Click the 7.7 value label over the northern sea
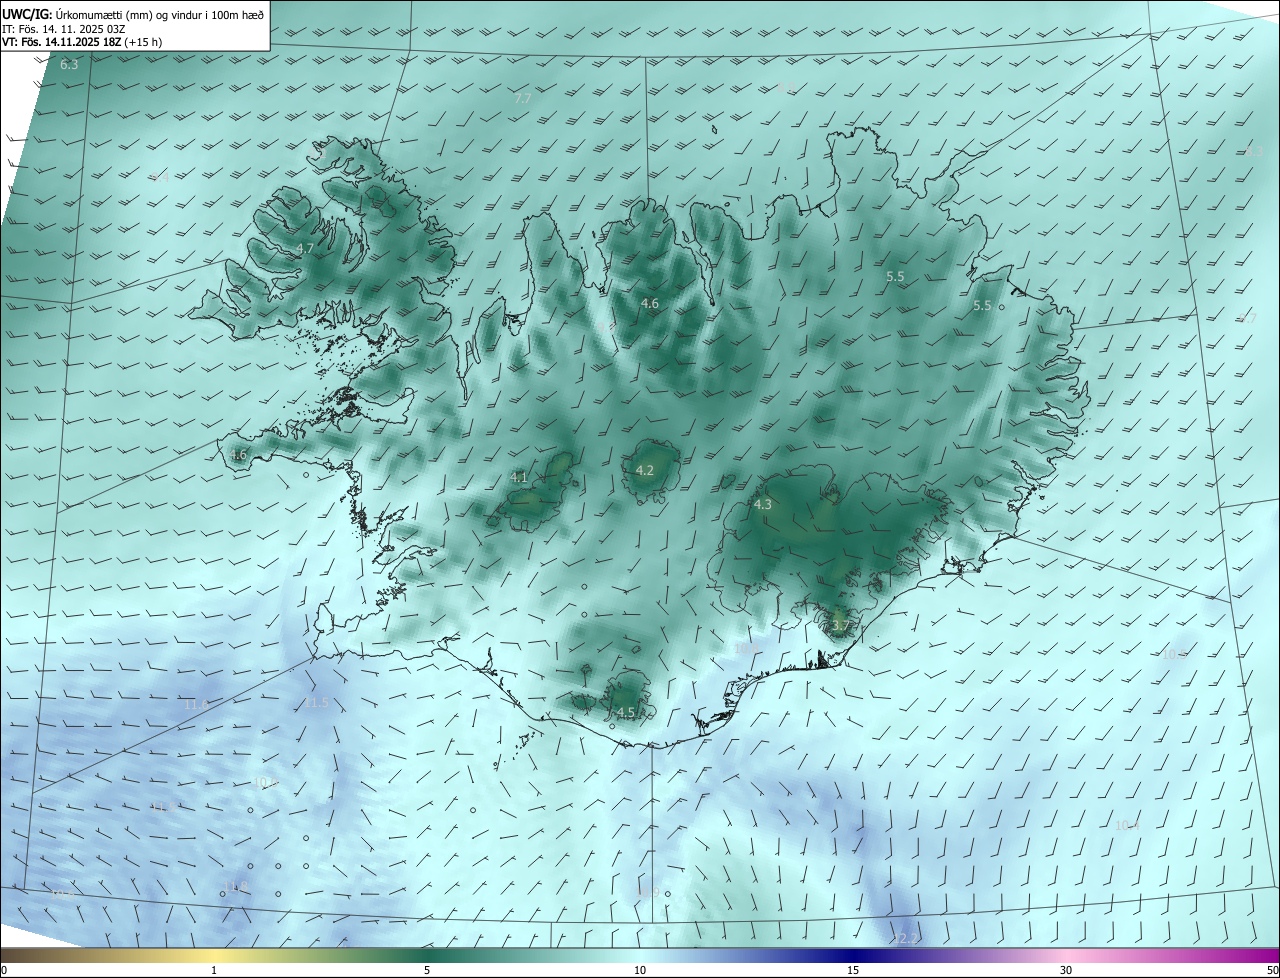1280x978 pixels. (x=523, y=98)
